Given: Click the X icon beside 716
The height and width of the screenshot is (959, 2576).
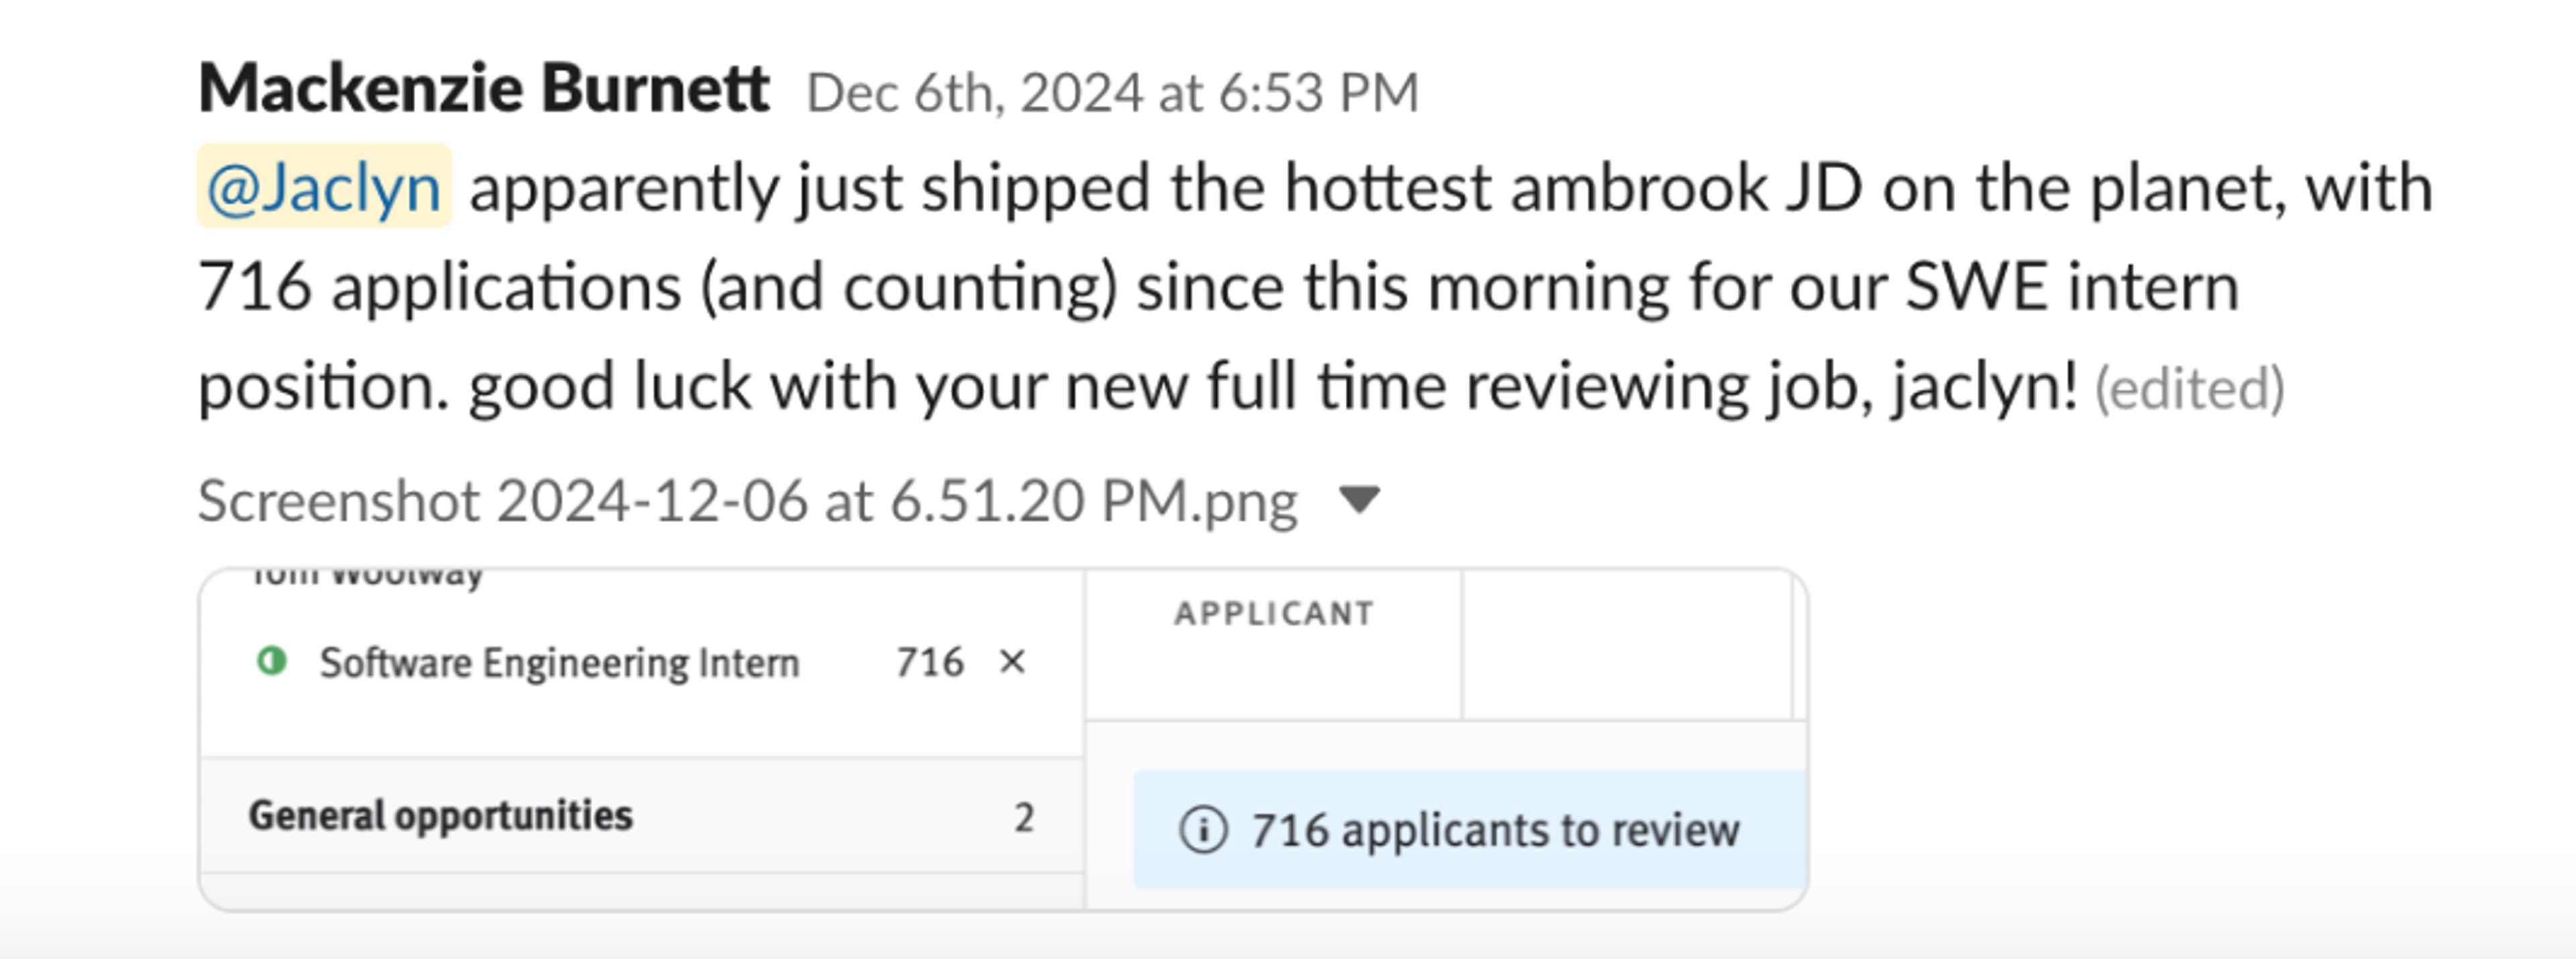Looking at the screenshot, I should point(1012,662).
